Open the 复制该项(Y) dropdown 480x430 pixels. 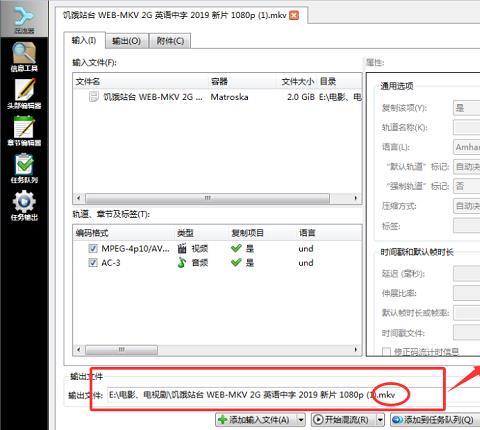[x=467, y=108]
